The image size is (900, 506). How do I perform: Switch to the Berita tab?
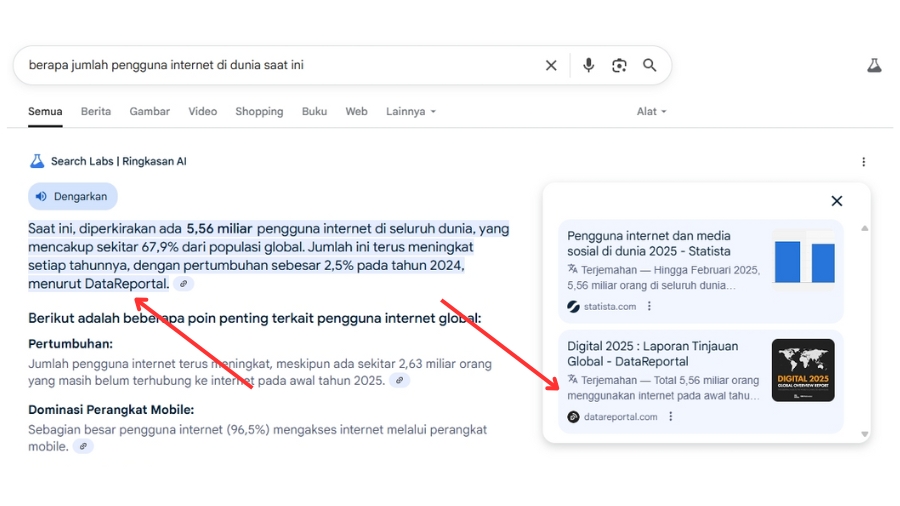click(96, 111)
